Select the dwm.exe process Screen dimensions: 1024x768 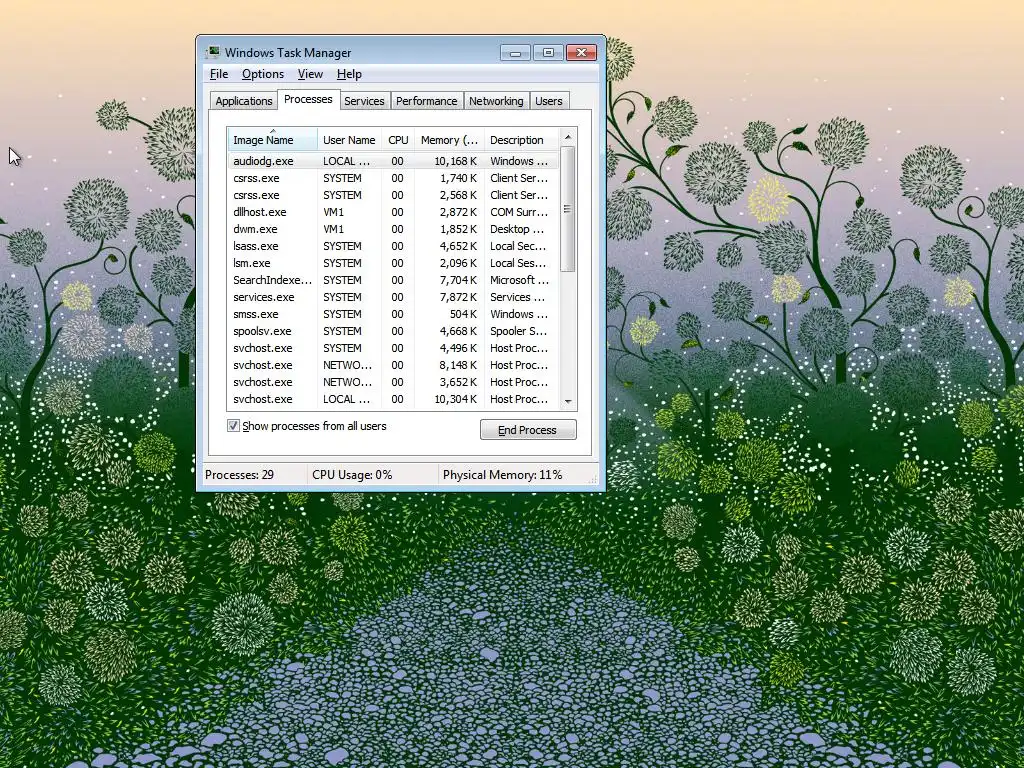(x=393, y=229)
